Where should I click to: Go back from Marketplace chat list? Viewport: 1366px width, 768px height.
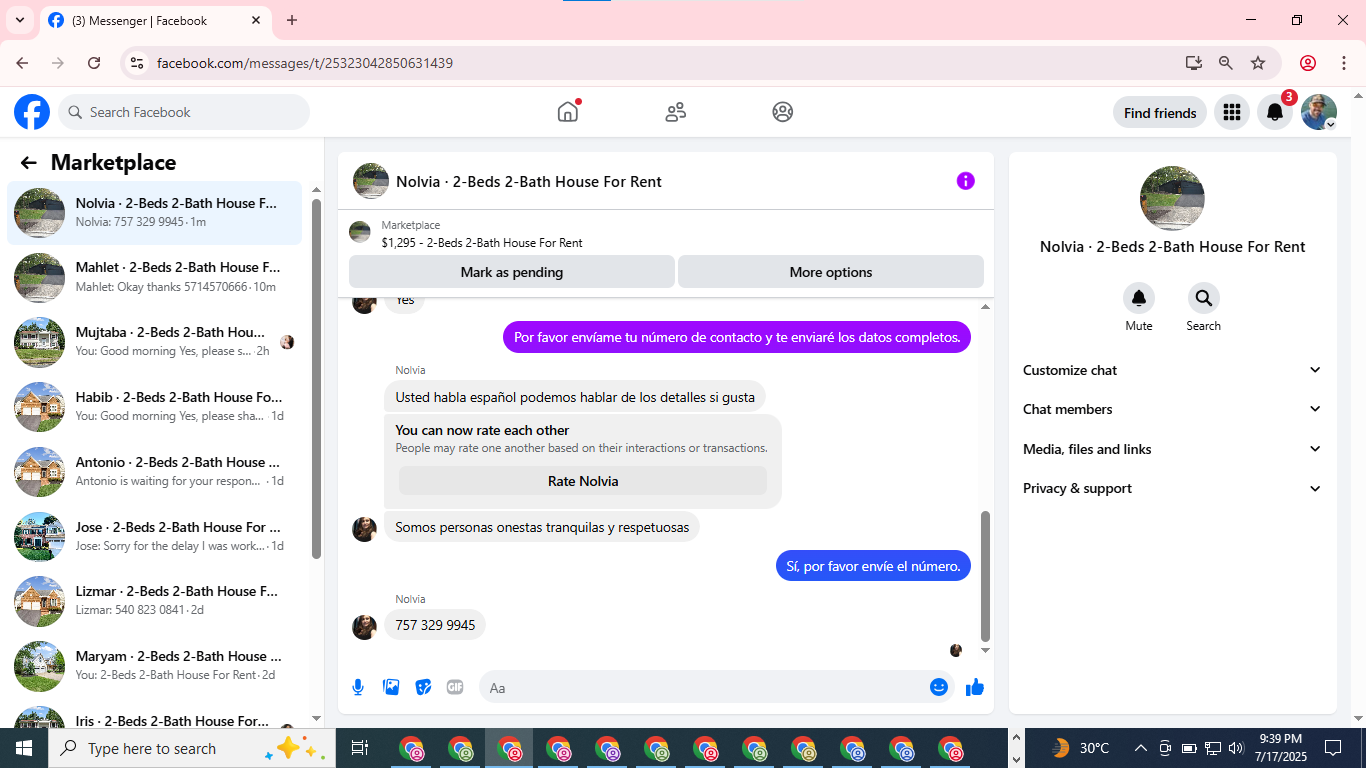(x=29, y=163)
